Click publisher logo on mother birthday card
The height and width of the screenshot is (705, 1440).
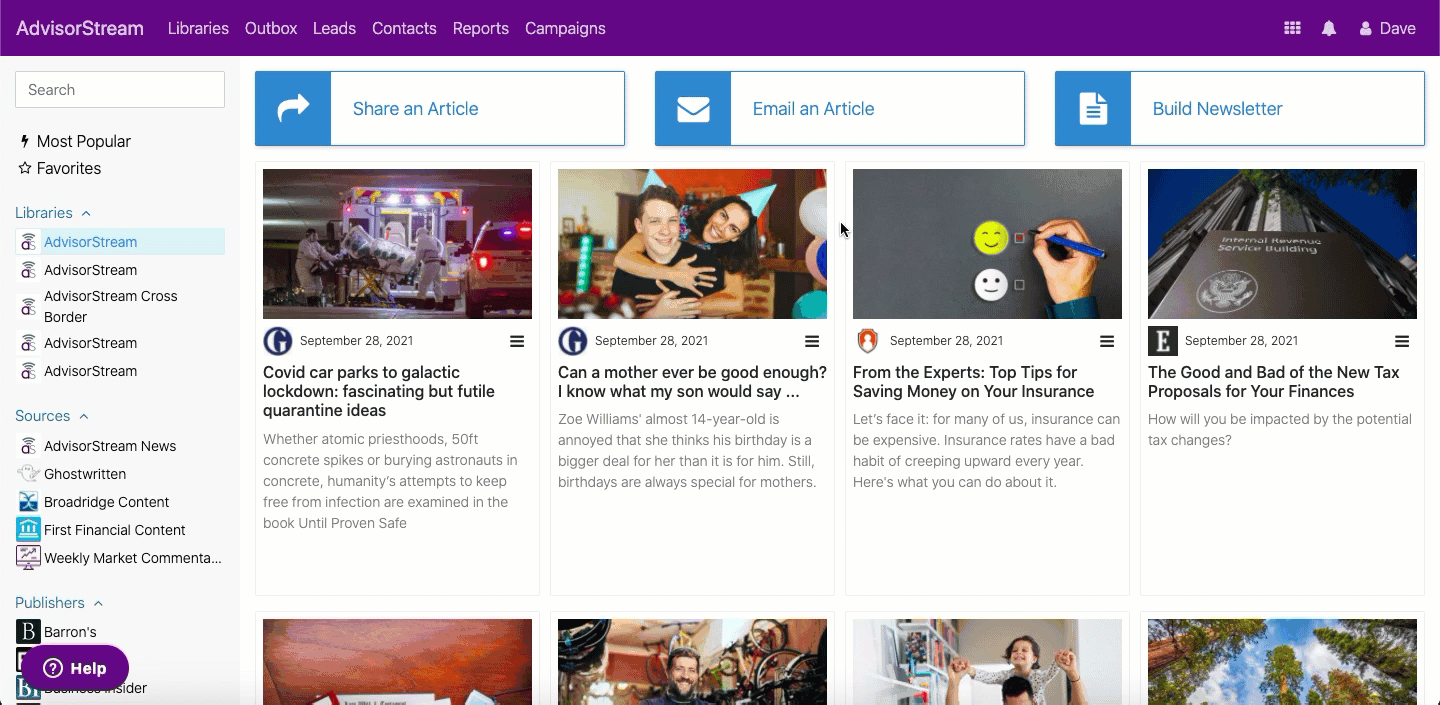tap(573, 341)
